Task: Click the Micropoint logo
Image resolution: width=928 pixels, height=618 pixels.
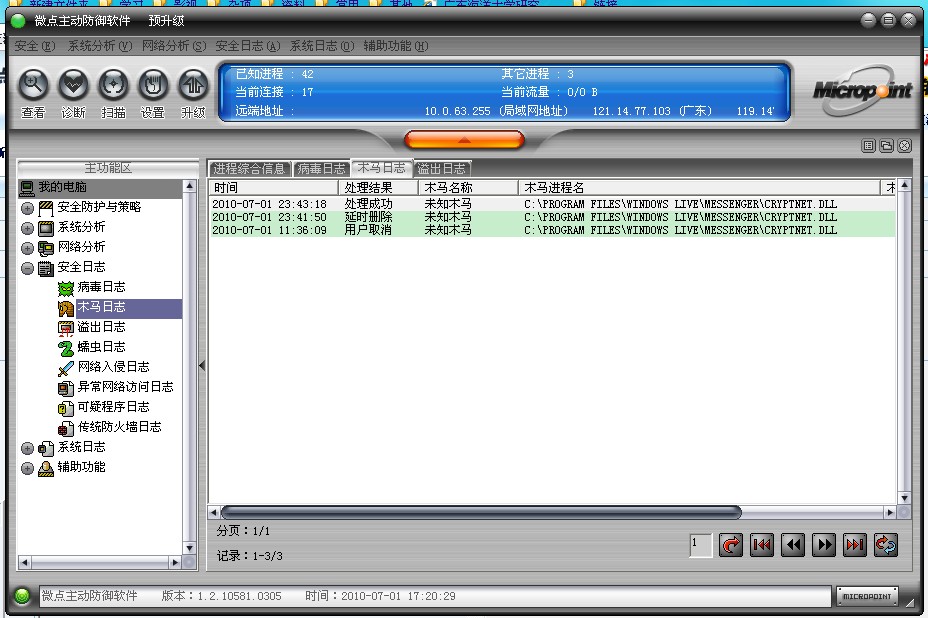Action: coord(863,90)
